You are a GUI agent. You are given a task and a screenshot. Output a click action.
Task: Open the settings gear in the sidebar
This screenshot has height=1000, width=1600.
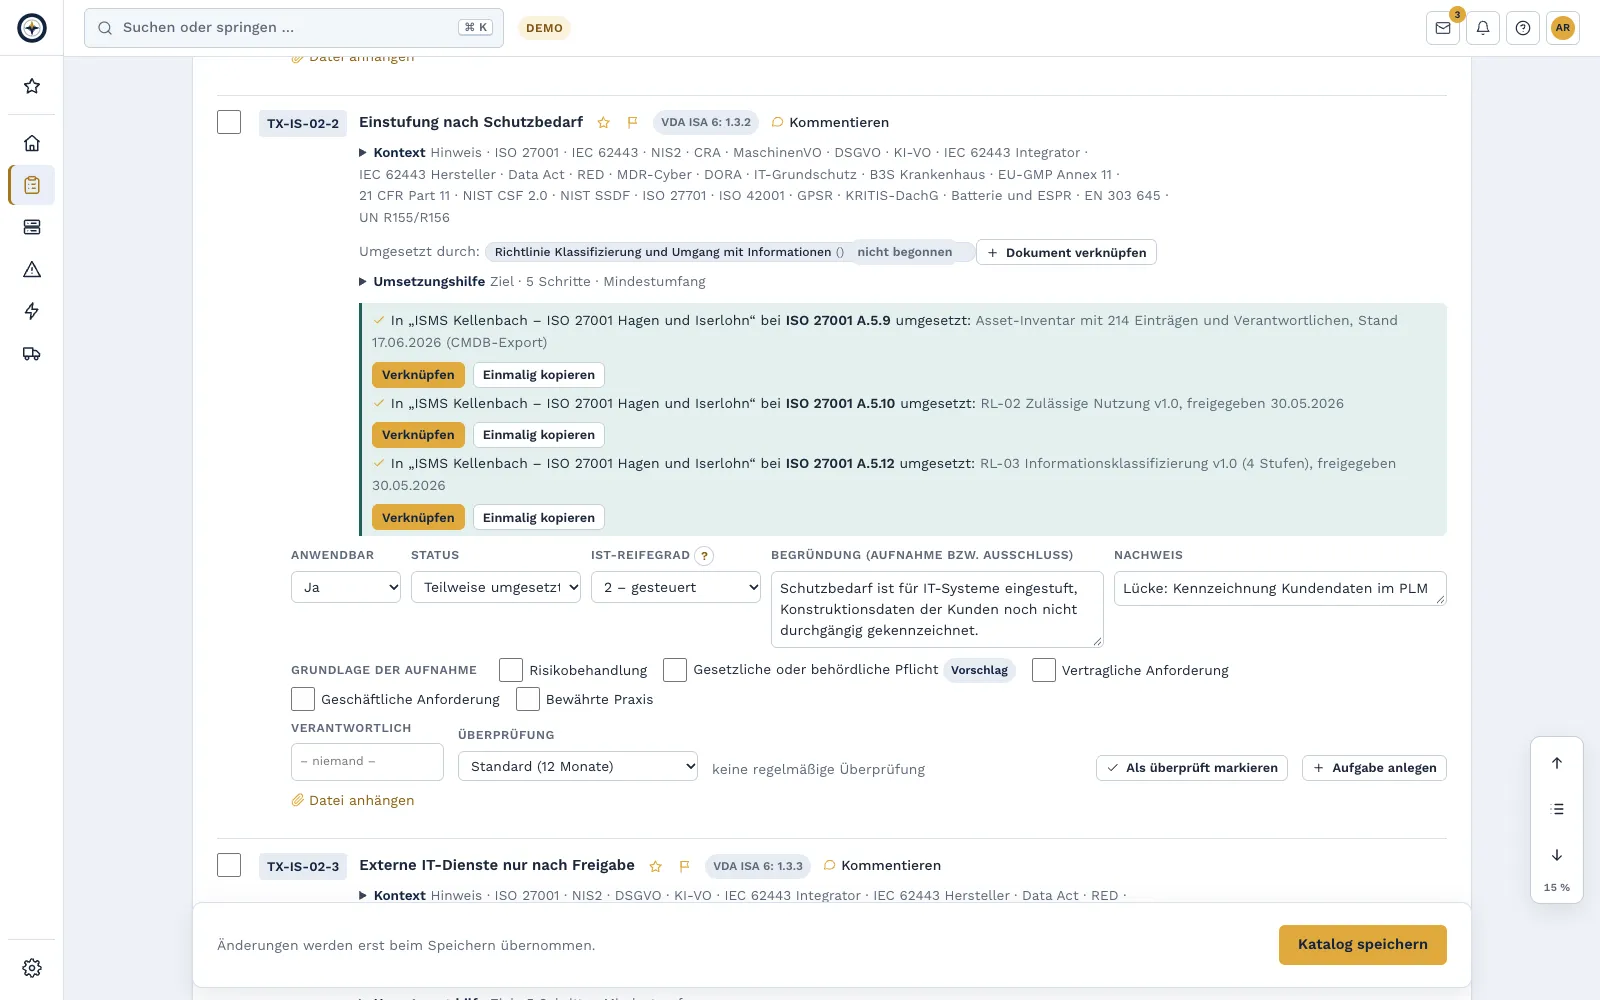coord(32,968)
